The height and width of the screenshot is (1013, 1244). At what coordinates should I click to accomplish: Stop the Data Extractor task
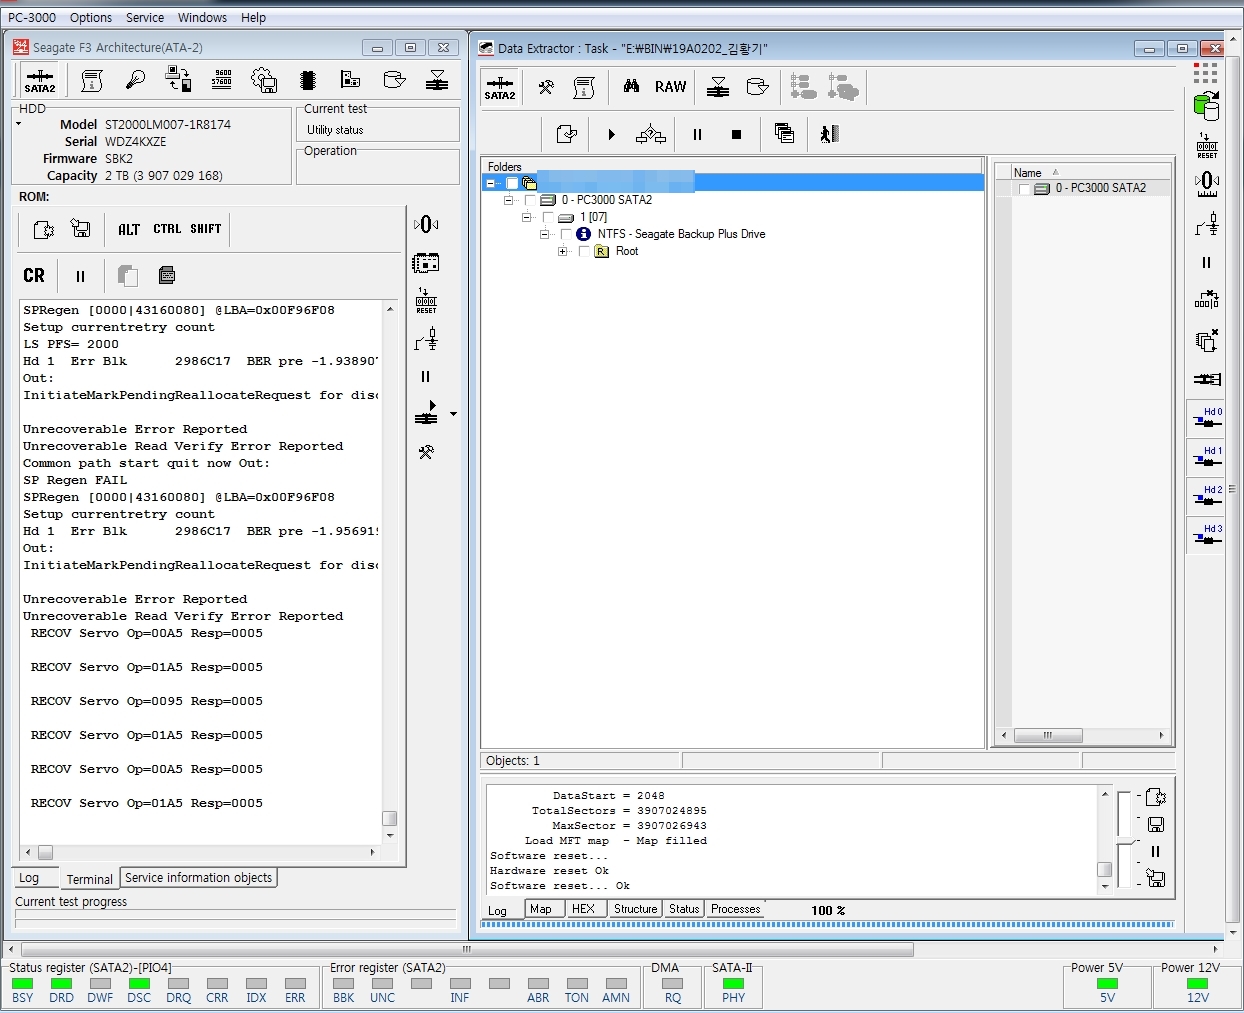(x=737, y=134)
